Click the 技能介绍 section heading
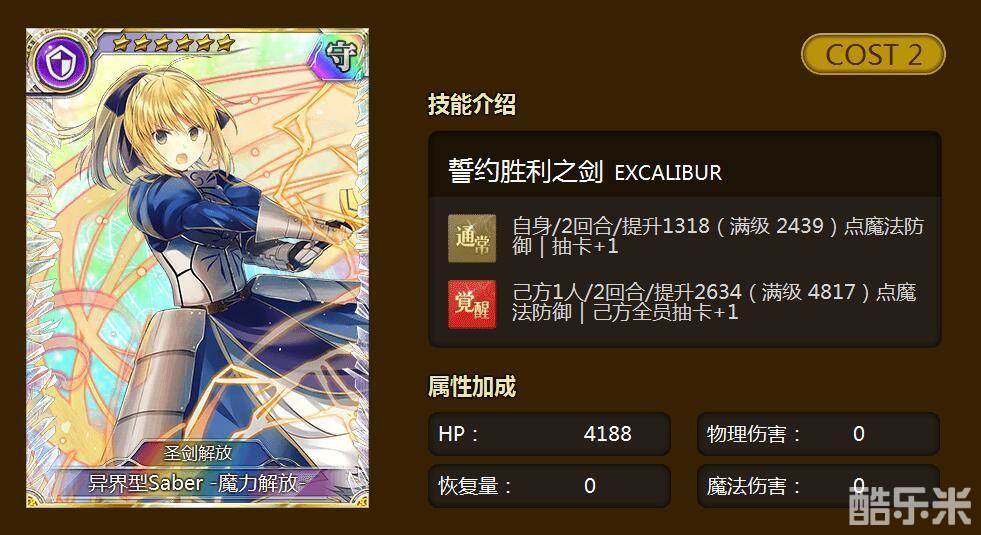The width and height of the screenshot is (981, 535). click(x=472, y=104)
